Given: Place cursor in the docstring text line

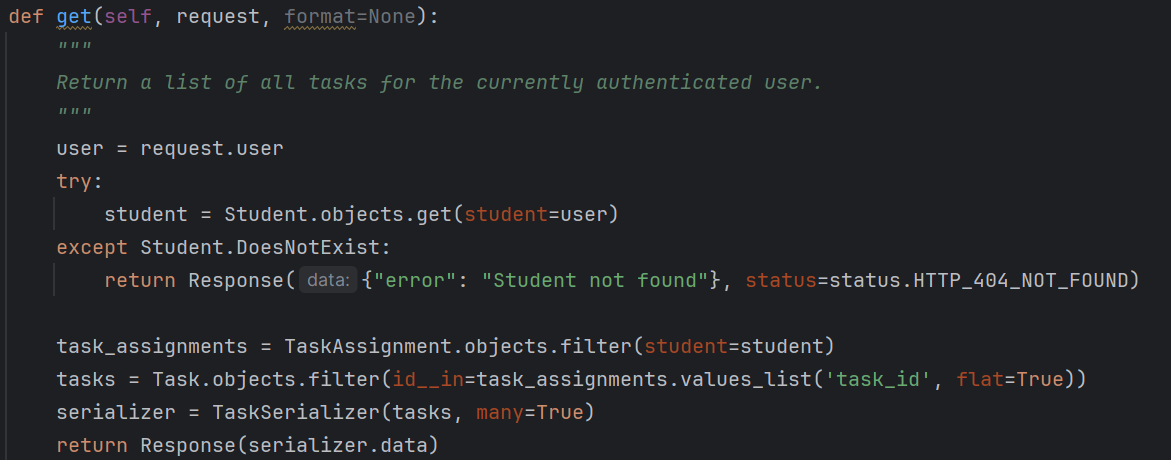Looking at the screenshot, I should point(439,82).
